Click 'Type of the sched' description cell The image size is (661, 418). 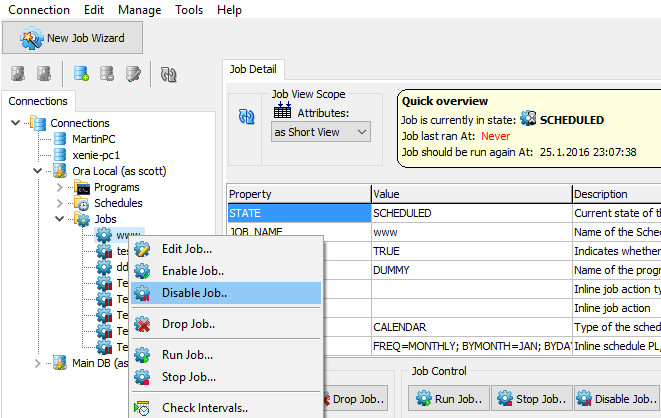(x=617, y=327)
